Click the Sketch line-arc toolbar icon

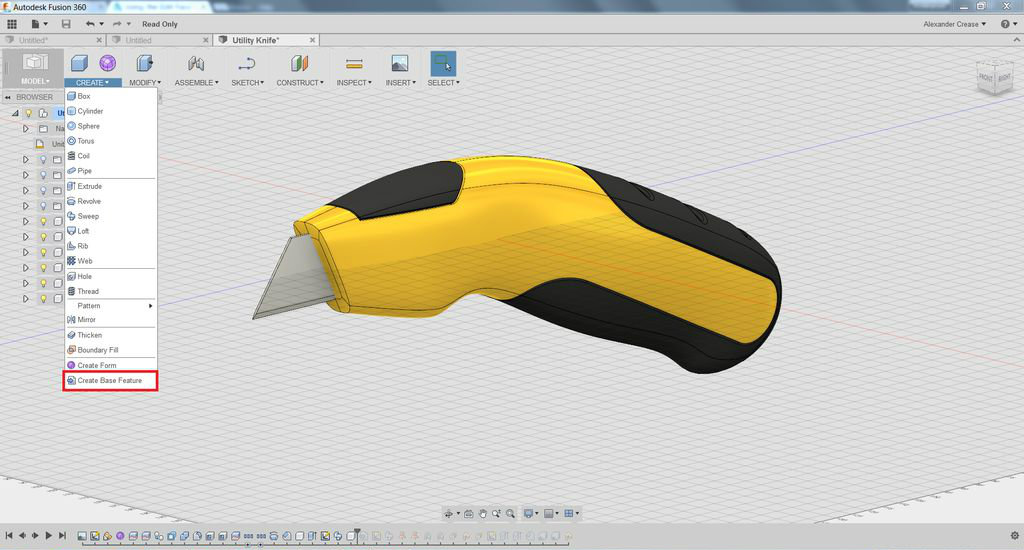247,63
